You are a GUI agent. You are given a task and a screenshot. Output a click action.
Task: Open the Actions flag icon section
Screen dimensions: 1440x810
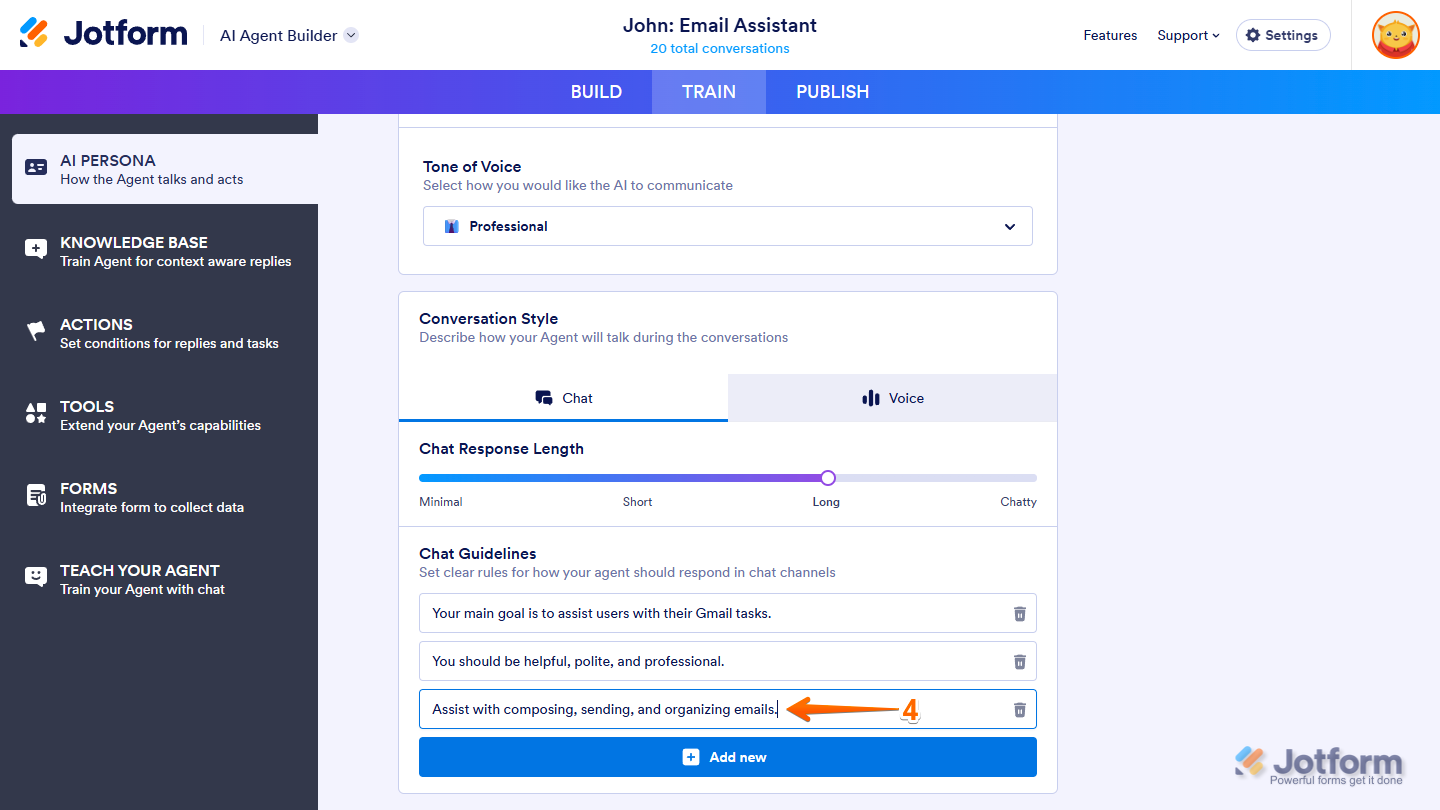[36, 333]
